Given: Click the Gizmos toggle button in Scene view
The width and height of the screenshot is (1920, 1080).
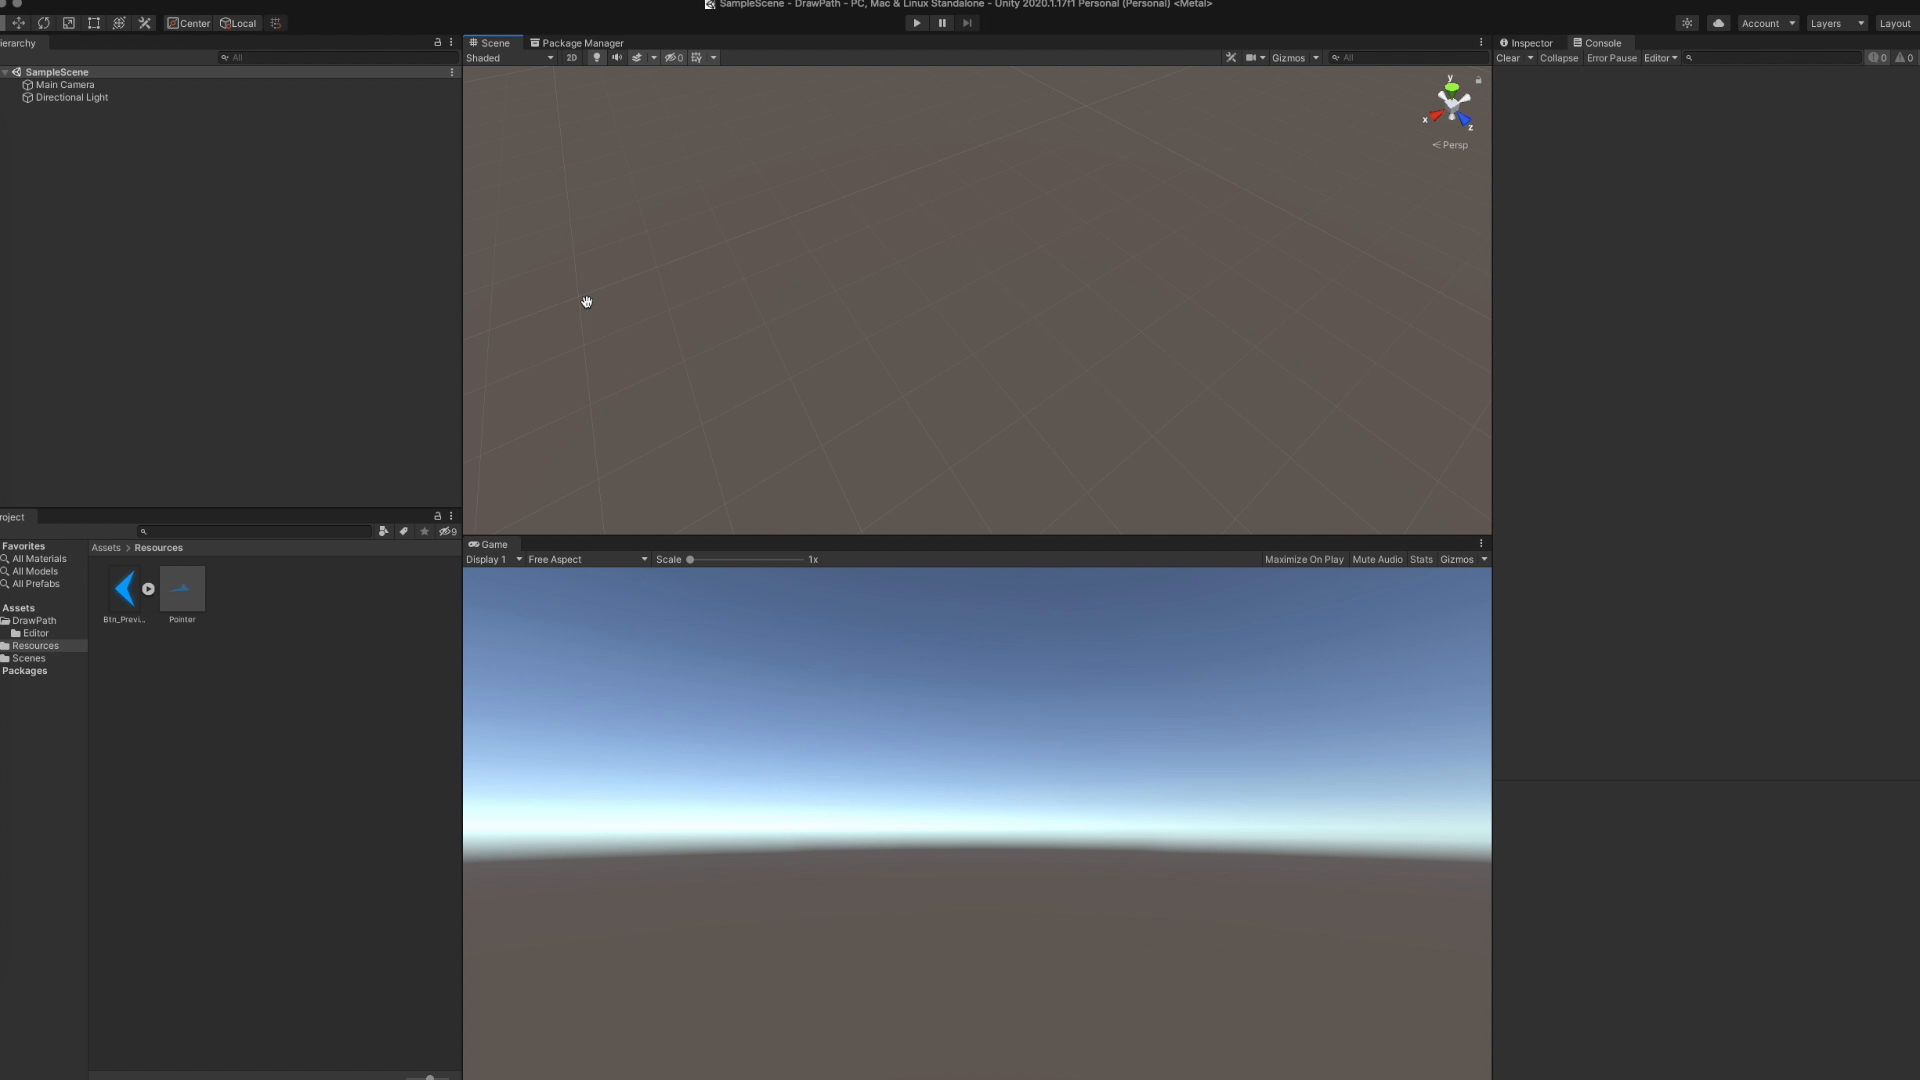Looking at the screenshot, I should pos(1288,57).
